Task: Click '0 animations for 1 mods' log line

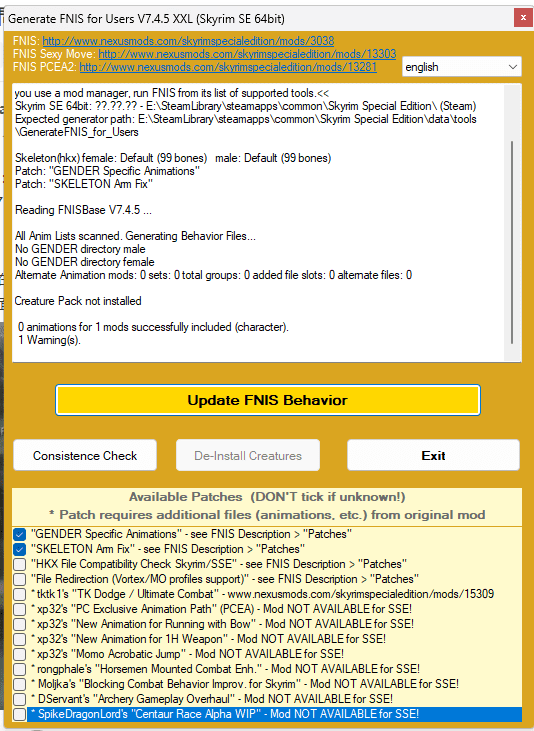Action: (x=153, y=327)
